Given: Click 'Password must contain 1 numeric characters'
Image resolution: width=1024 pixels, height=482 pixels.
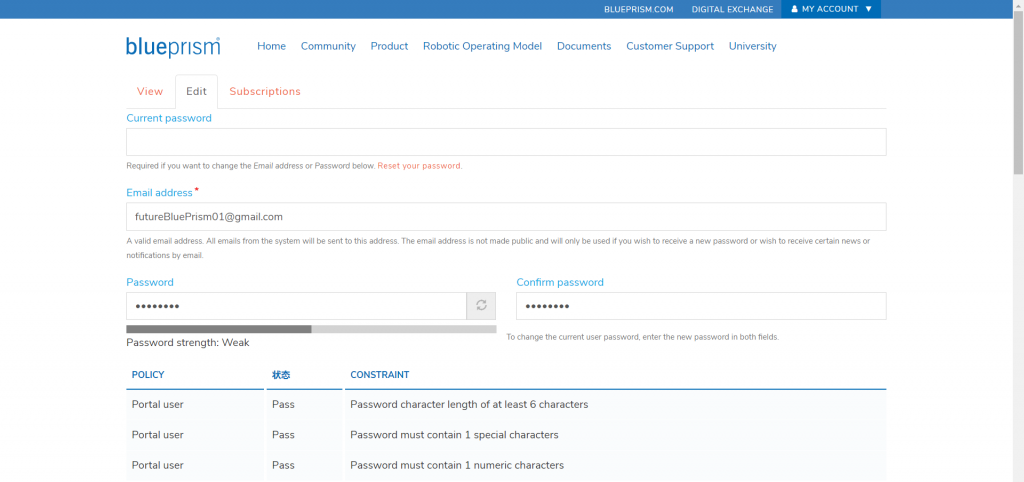Looking at the screenshot, I should pos(457,465).
